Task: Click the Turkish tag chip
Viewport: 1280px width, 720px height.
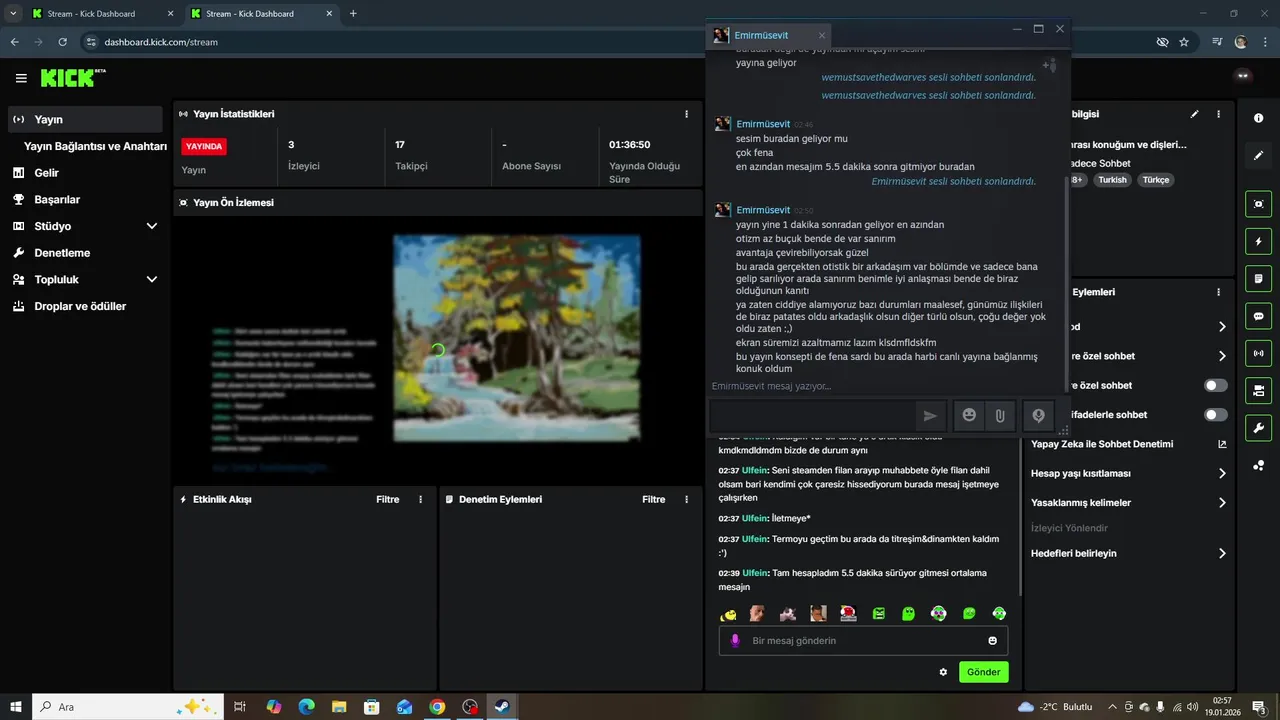Action: tap(1112, 180)
